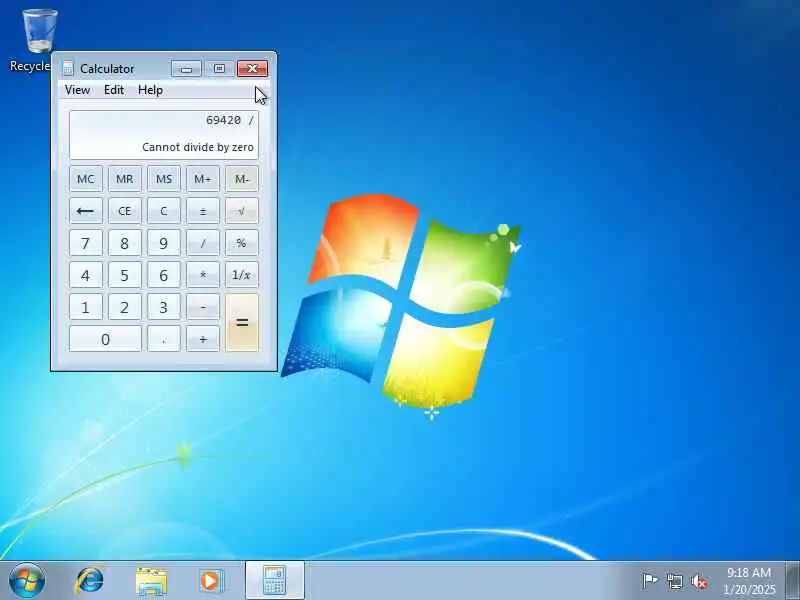
Task: Click the Calculator title bar icon
Action: (68, 68)
